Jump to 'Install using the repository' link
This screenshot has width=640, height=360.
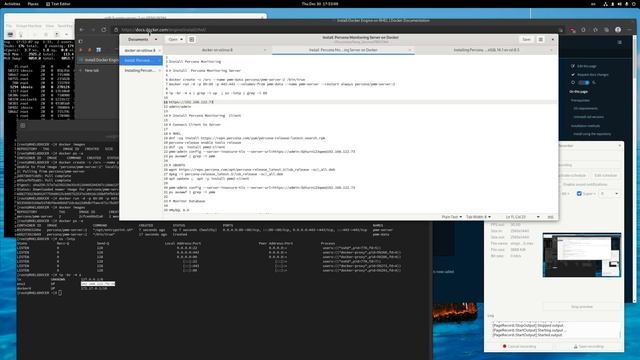(592, 134)
